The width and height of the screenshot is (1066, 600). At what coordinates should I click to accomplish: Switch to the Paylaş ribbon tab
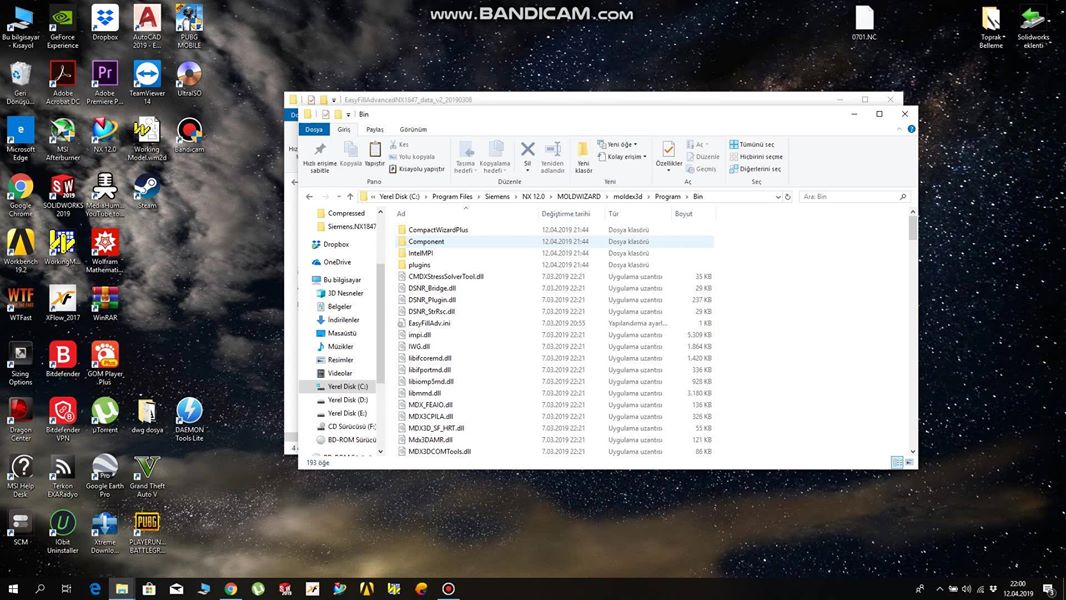point(375,129)
